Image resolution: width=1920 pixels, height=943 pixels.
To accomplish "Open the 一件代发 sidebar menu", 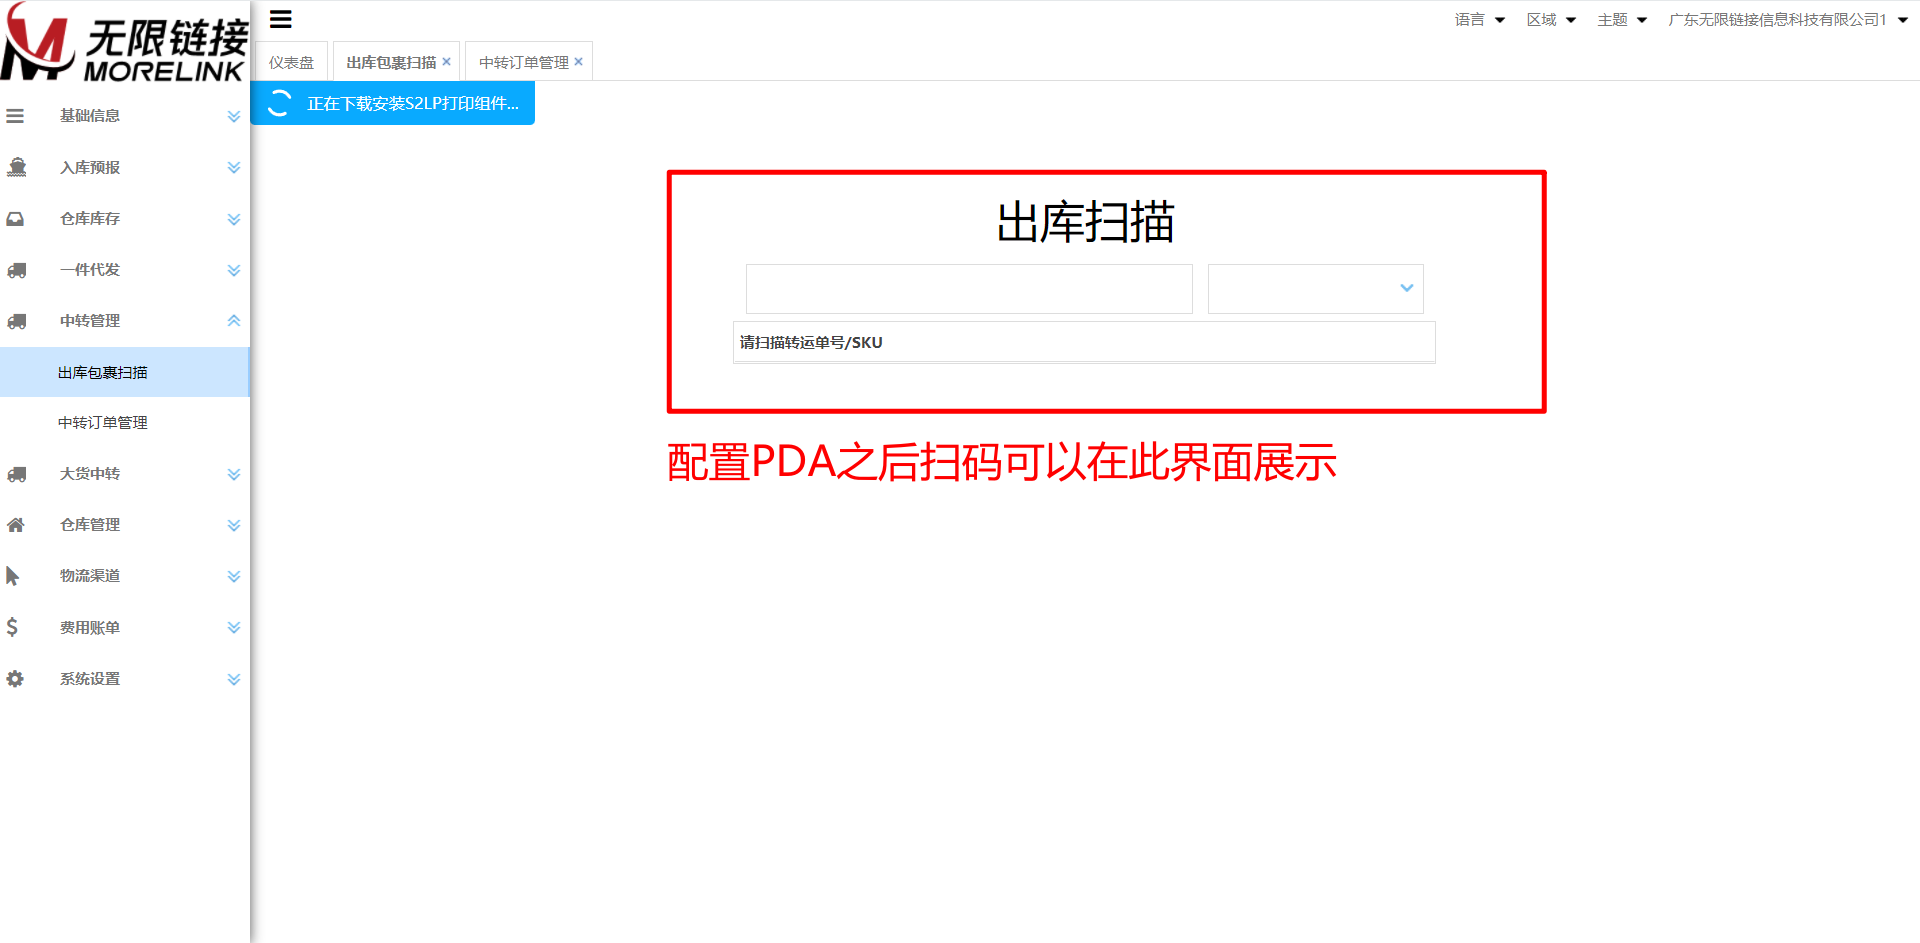I will [124, 270].
